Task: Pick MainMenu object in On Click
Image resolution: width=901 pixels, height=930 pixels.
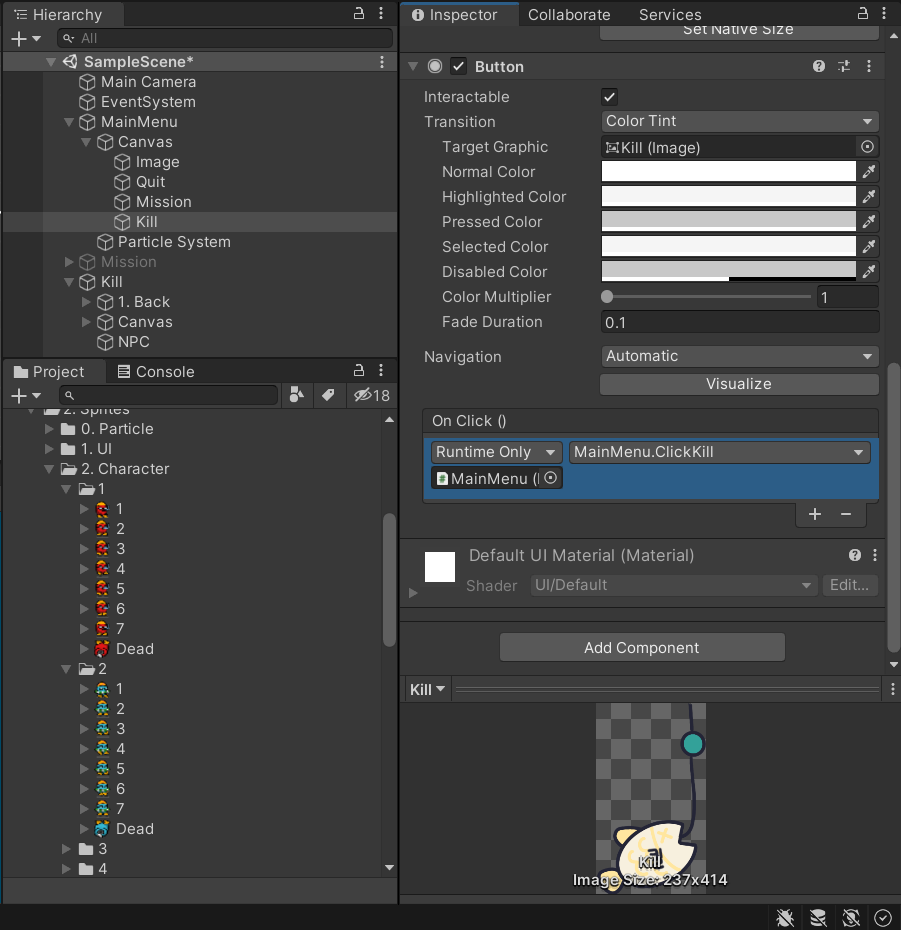Action: click(550, 478)
